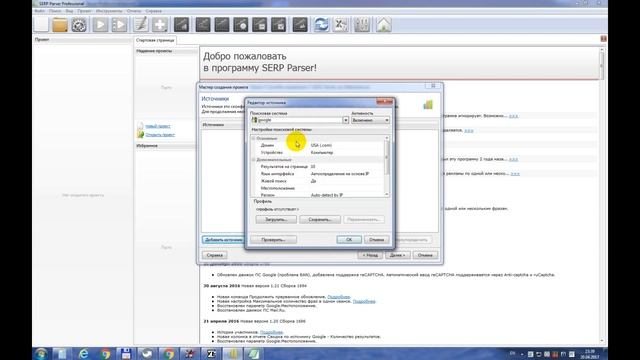Click the green notepad icon in the taskbar

click(x=253, y=353)
